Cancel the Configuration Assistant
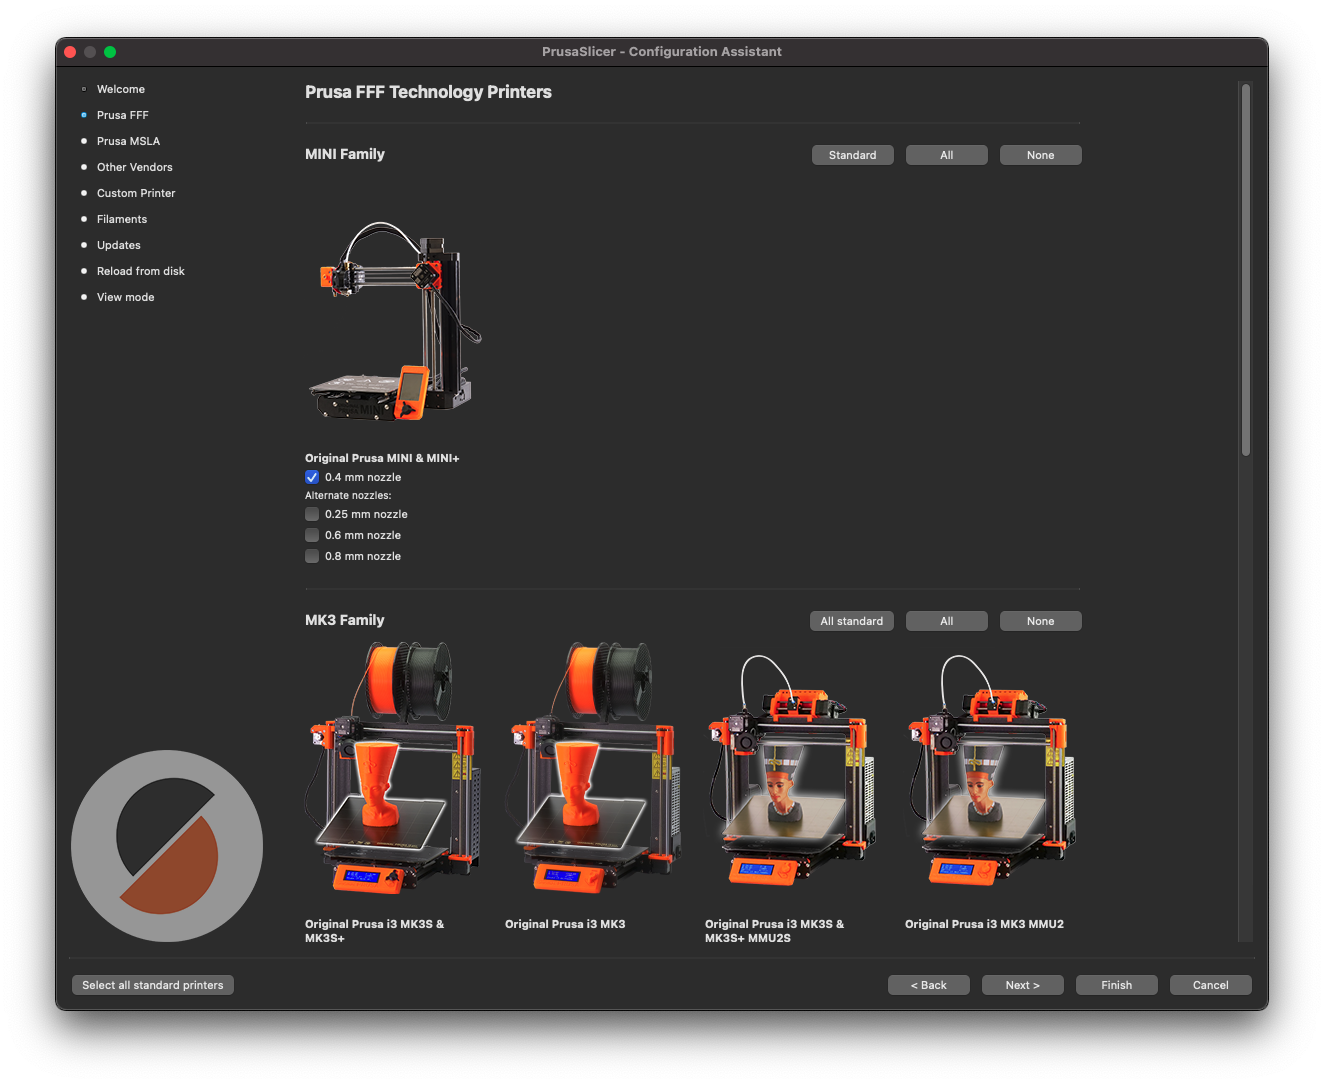Viewport: 1324px width, 1084px height. click(x=1211, y=985)
